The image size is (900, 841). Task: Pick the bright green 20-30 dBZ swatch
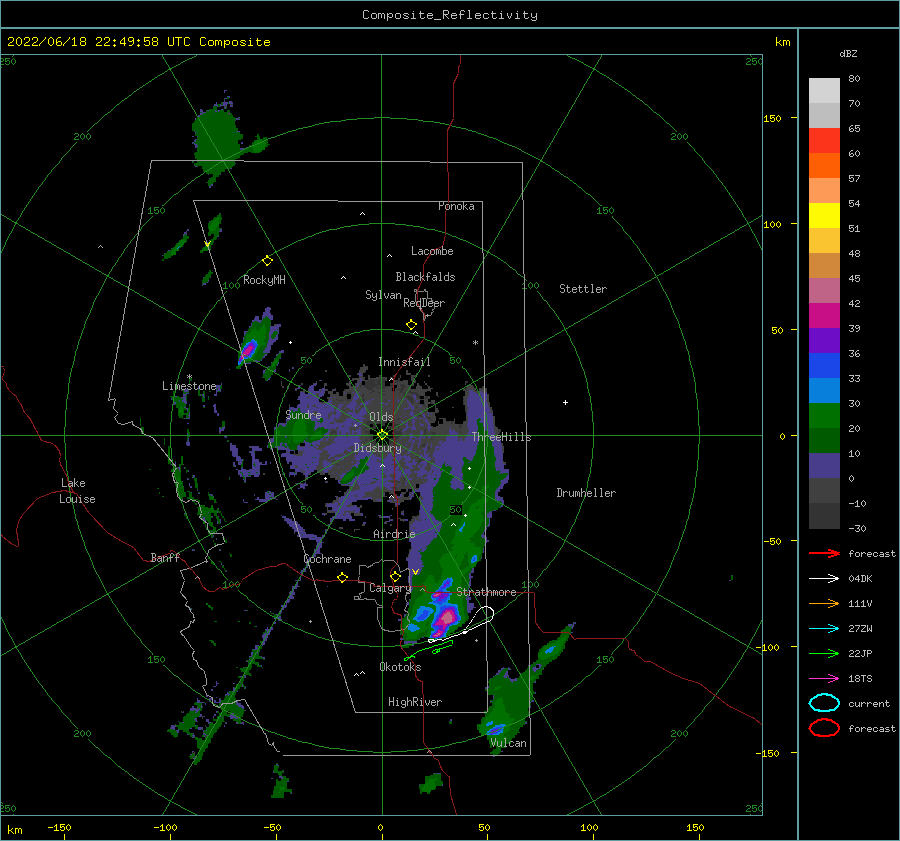coord(824,416)
